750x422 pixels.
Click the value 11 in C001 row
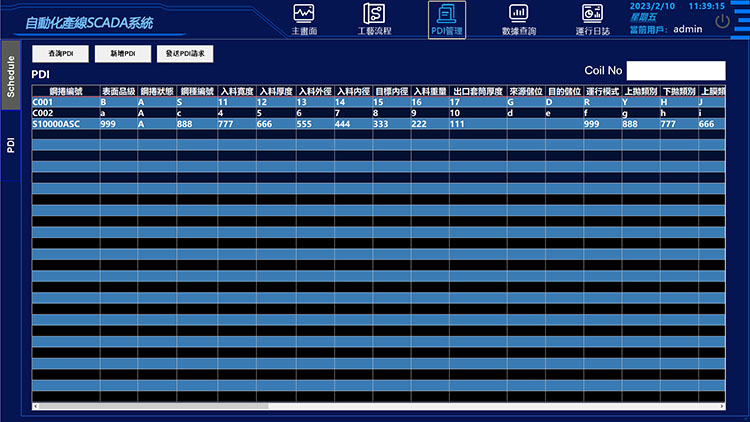pos(237,102)
